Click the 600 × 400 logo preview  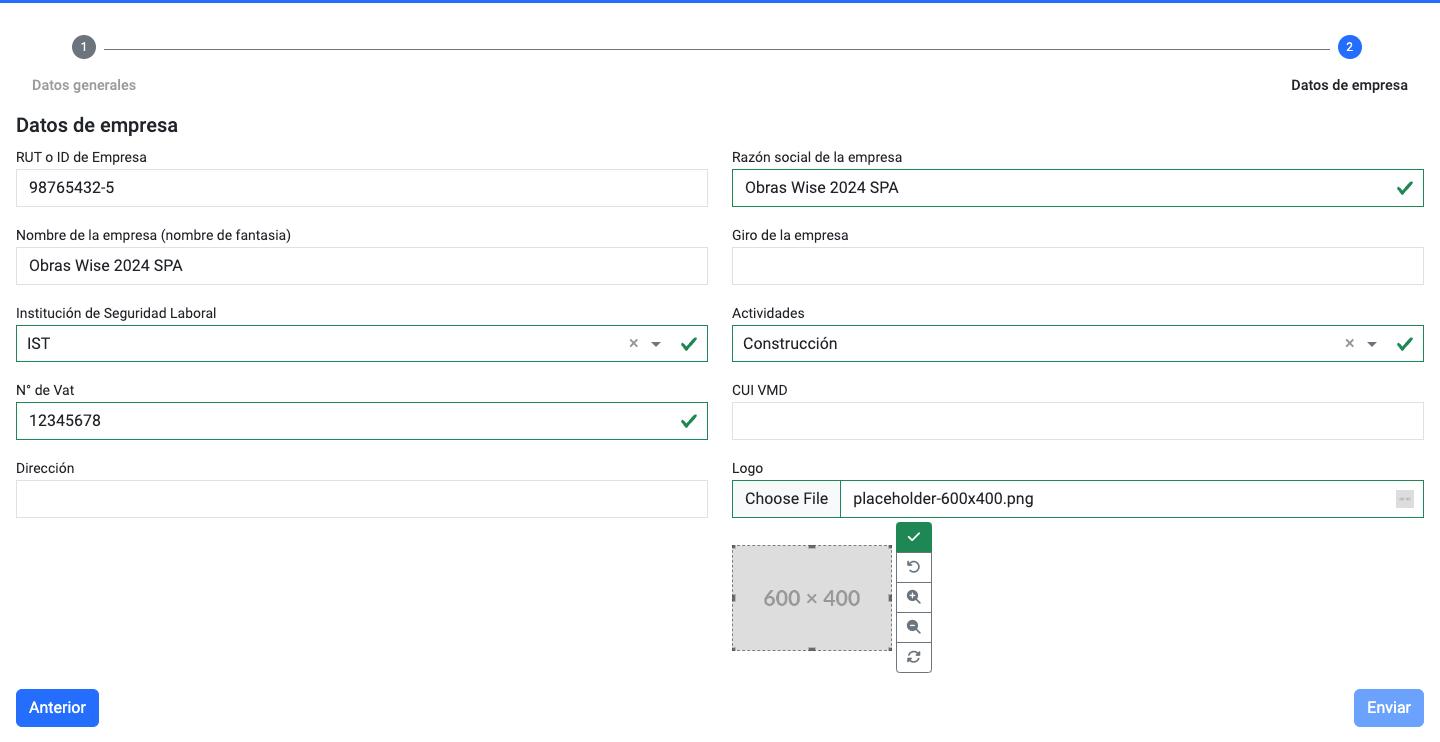click(x=811, y=598)
